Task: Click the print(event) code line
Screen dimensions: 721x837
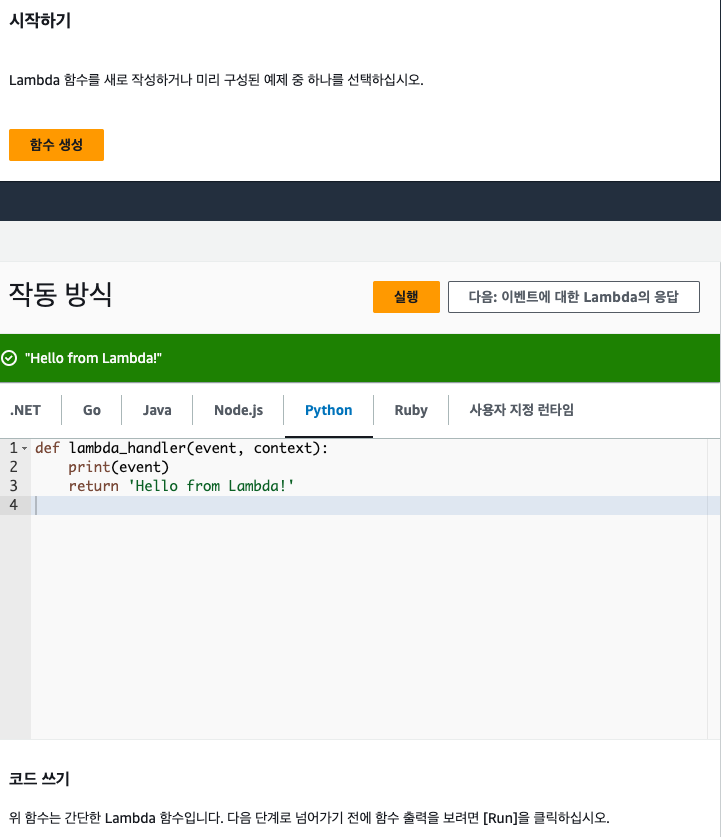Action: (x=118, y=467)
